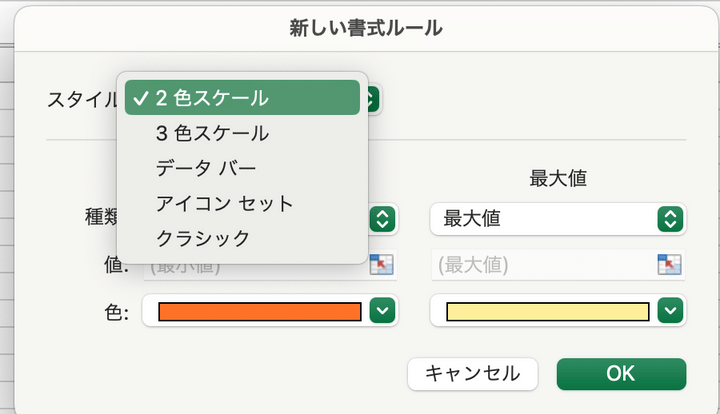Open the yellow maximum color dropdown arrow
720x414 pixels.
pos(669,312)
